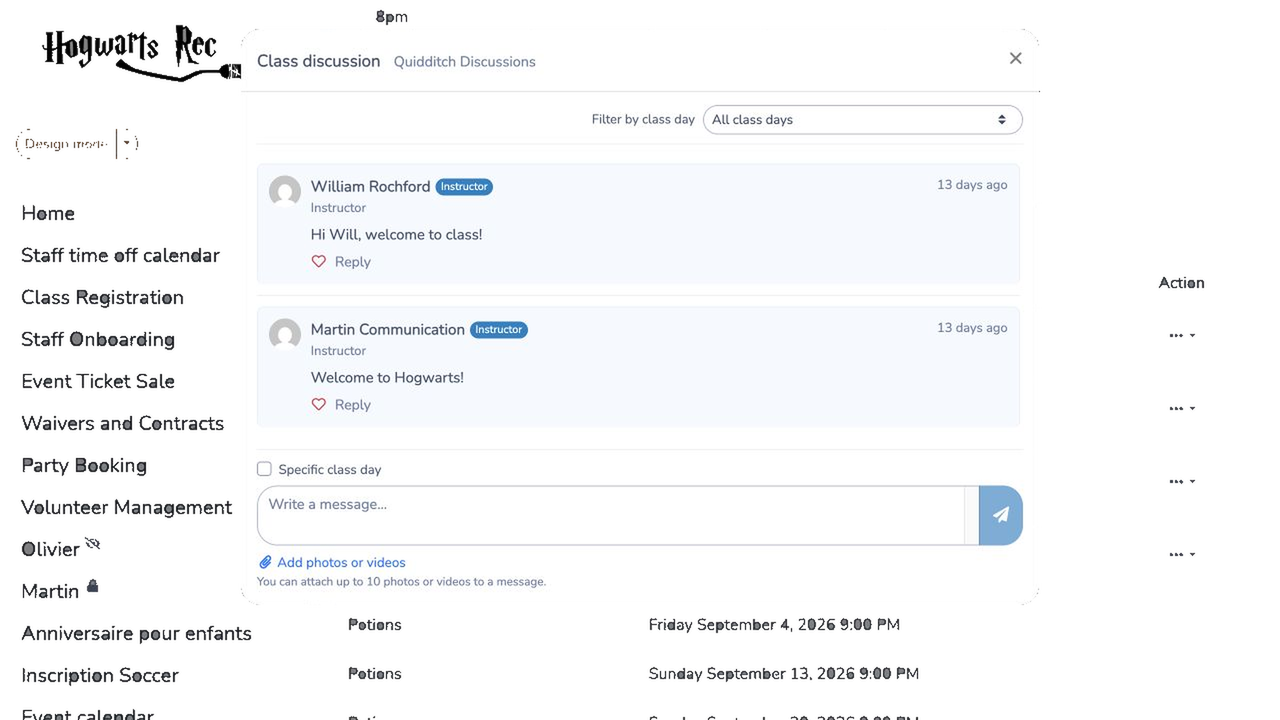This screenshot has width=1280, height=720.
Task: Go to Home in the sidebar
Action: click(x=48, y=213)
